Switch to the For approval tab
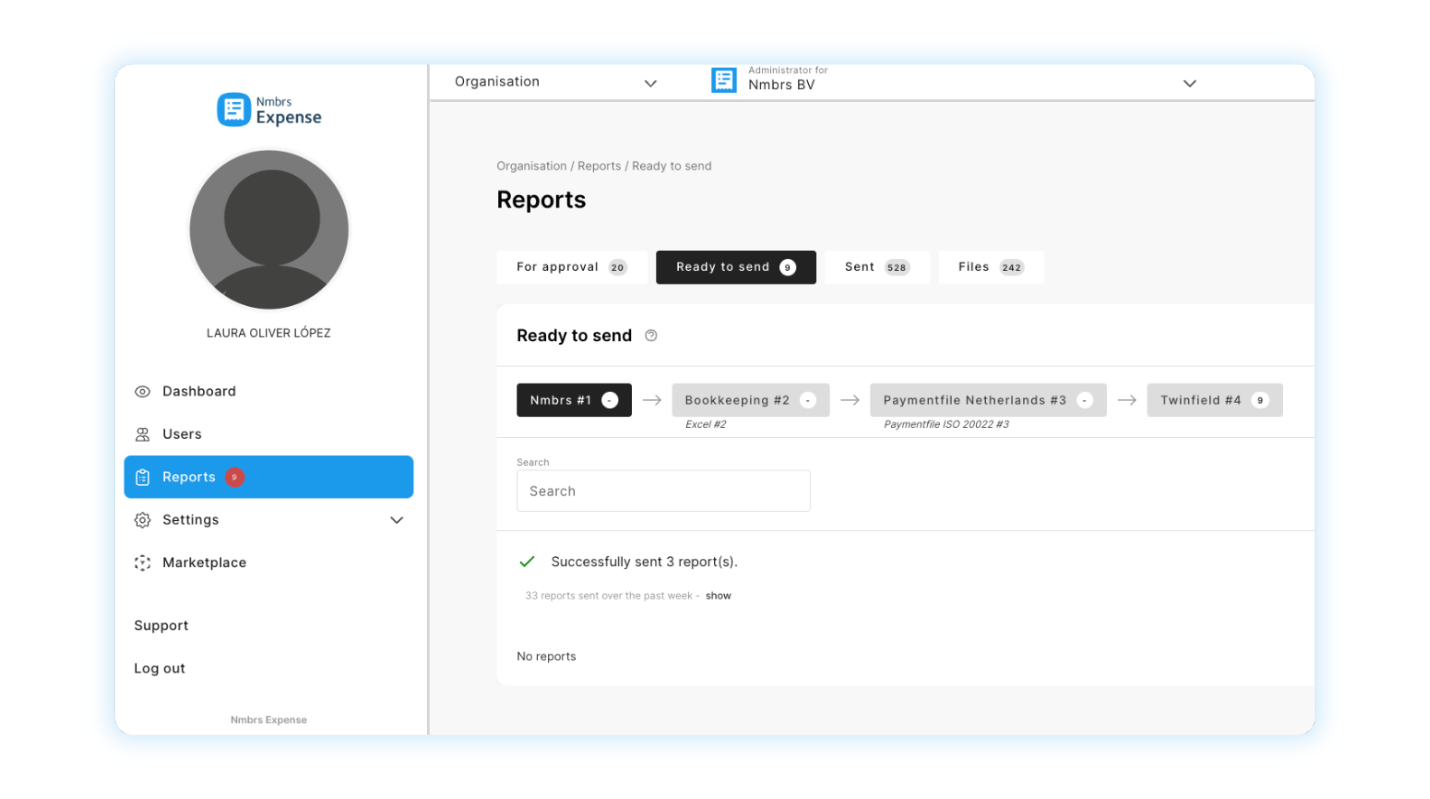 point(571,267)
